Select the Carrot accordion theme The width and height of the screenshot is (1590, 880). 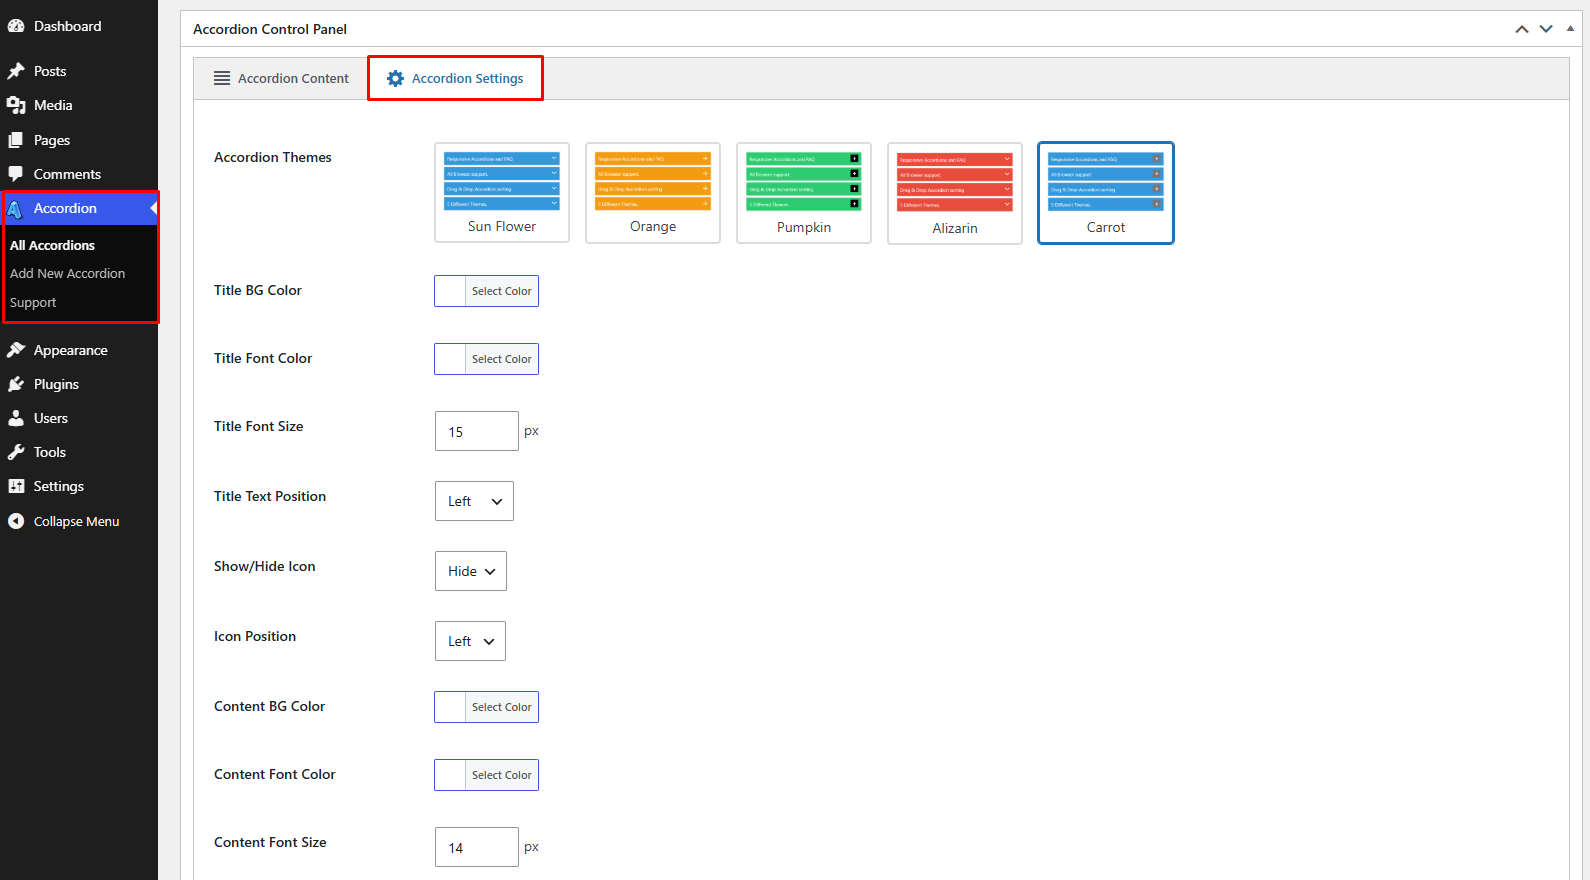[1106, 193]
